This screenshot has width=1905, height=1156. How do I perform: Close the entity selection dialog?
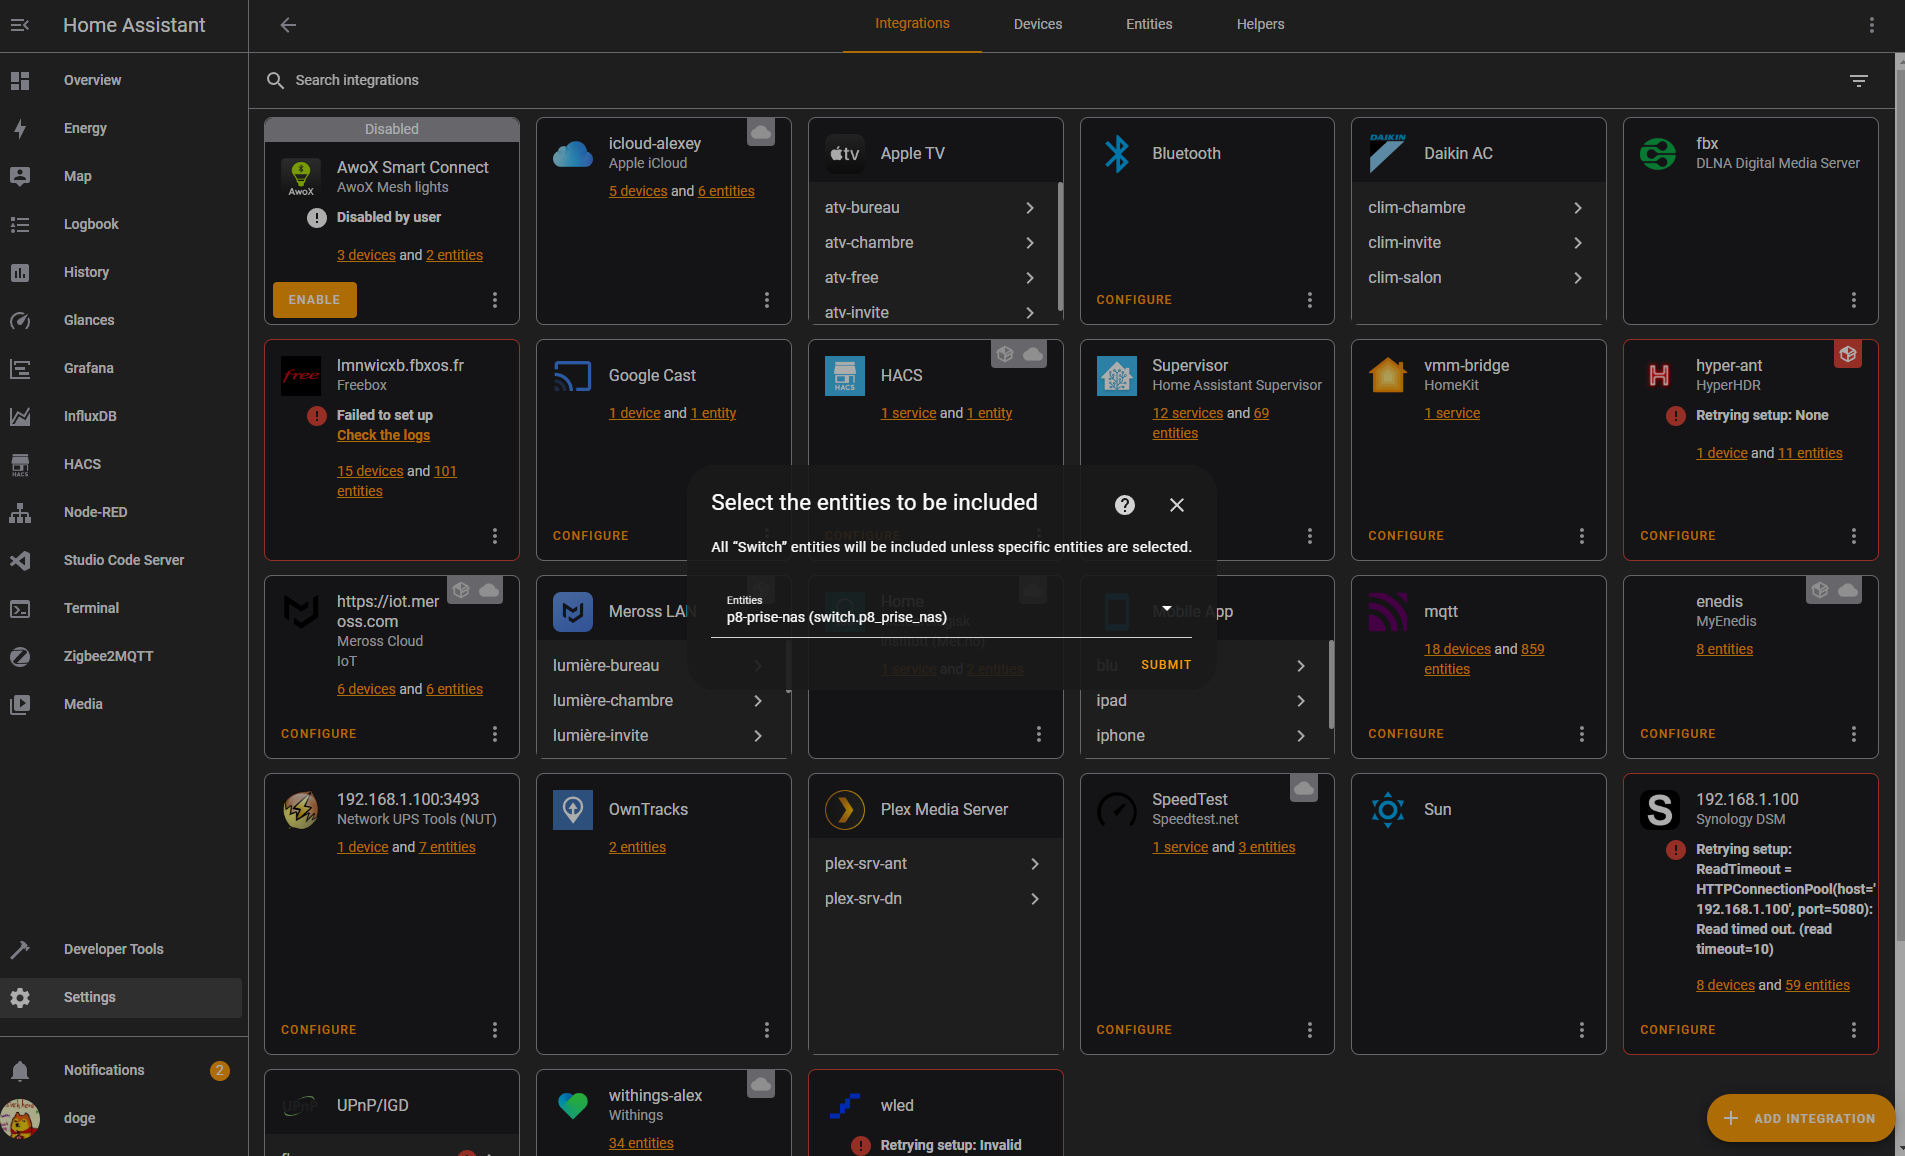(x=1177, y=505)
